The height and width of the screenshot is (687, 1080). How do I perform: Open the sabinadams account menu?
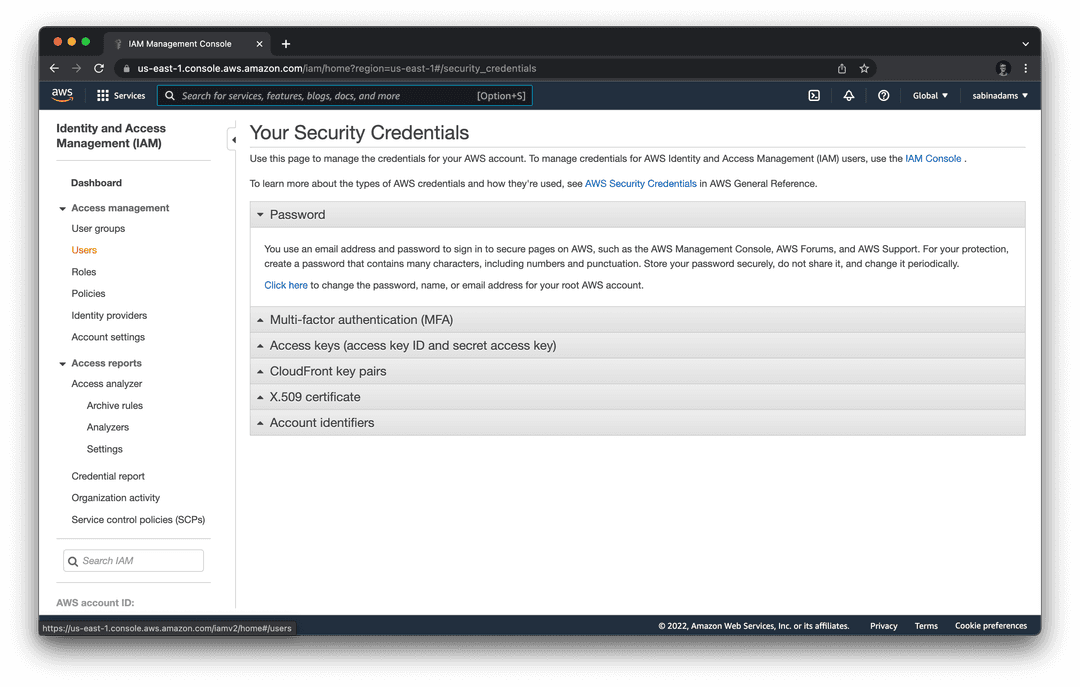[x=1001, y=95]
